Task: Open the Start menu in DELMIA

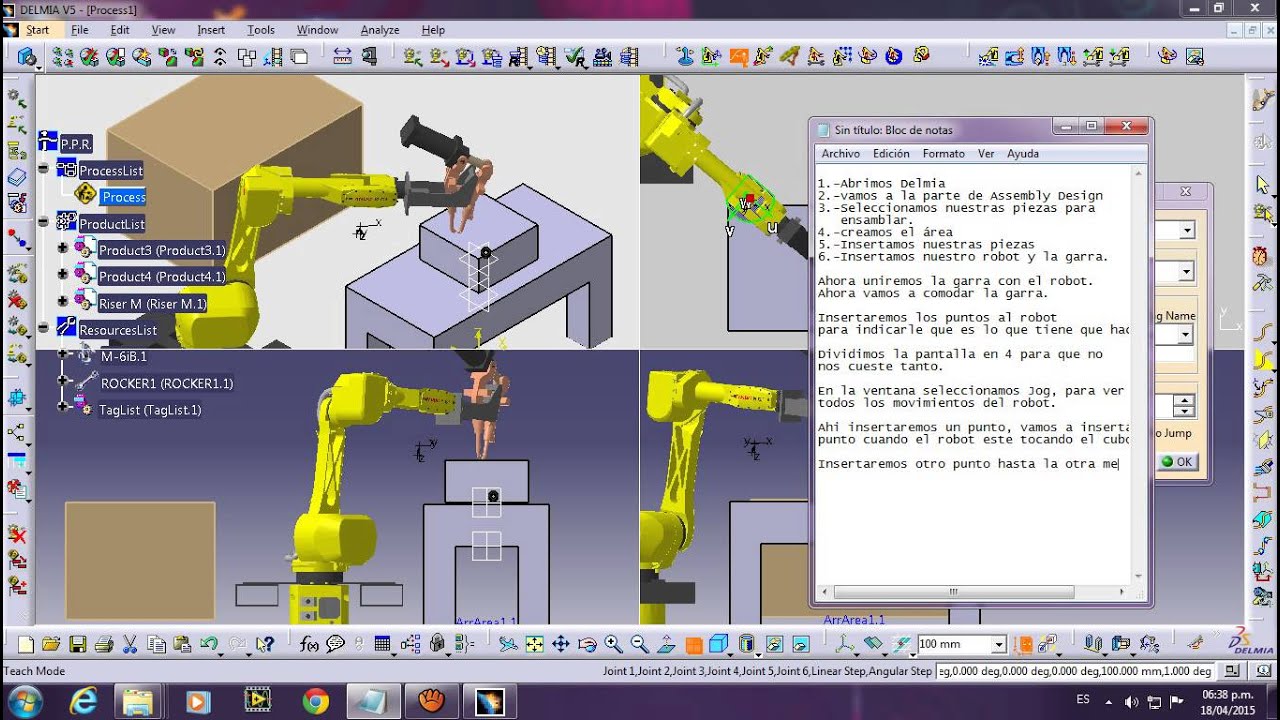Action: click(37, 30)
